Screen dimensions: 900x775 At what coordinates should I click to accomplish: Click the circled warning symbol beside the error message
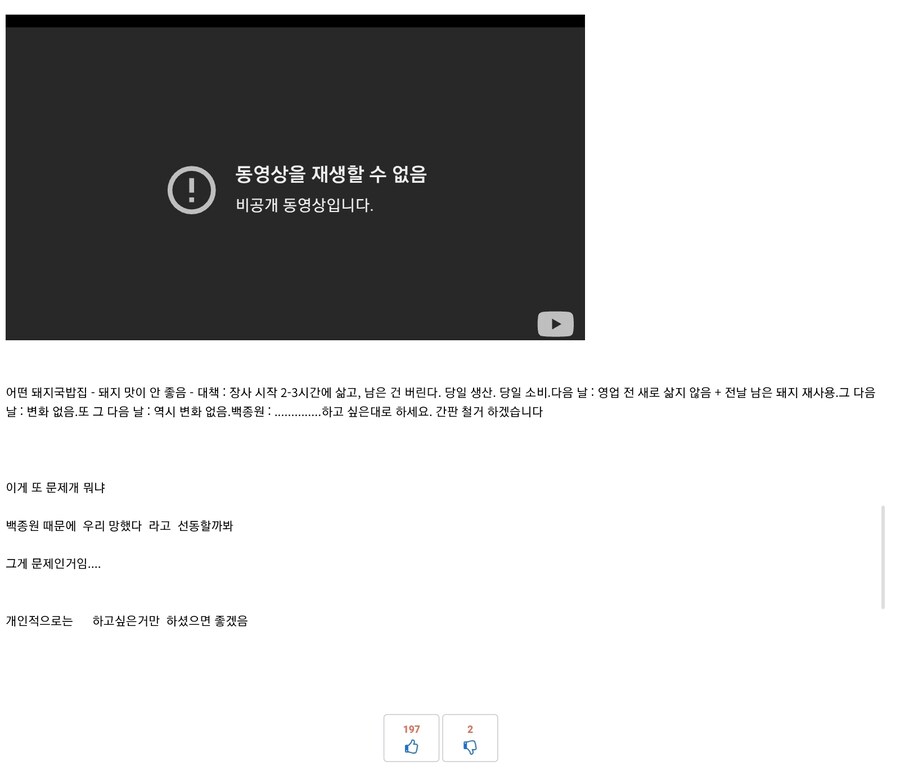click(x=192, y=190)
